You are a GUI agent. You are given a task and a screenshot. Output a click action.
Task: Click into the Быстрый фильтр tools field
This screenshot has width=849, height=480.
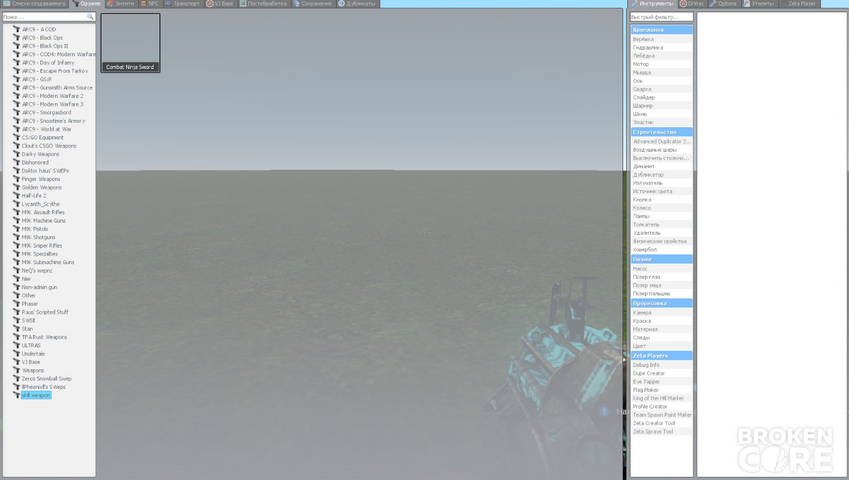[661, 17]
